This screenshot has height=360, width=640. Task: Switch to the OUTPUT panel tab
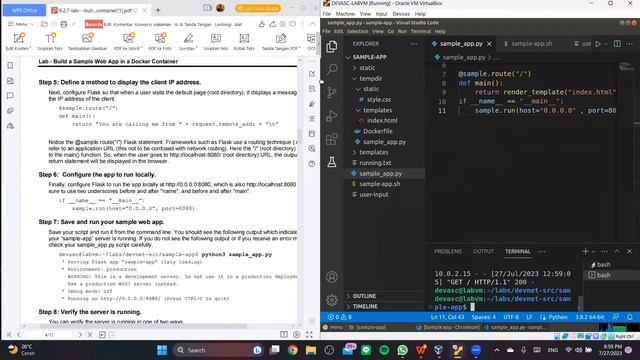(483, 251)
